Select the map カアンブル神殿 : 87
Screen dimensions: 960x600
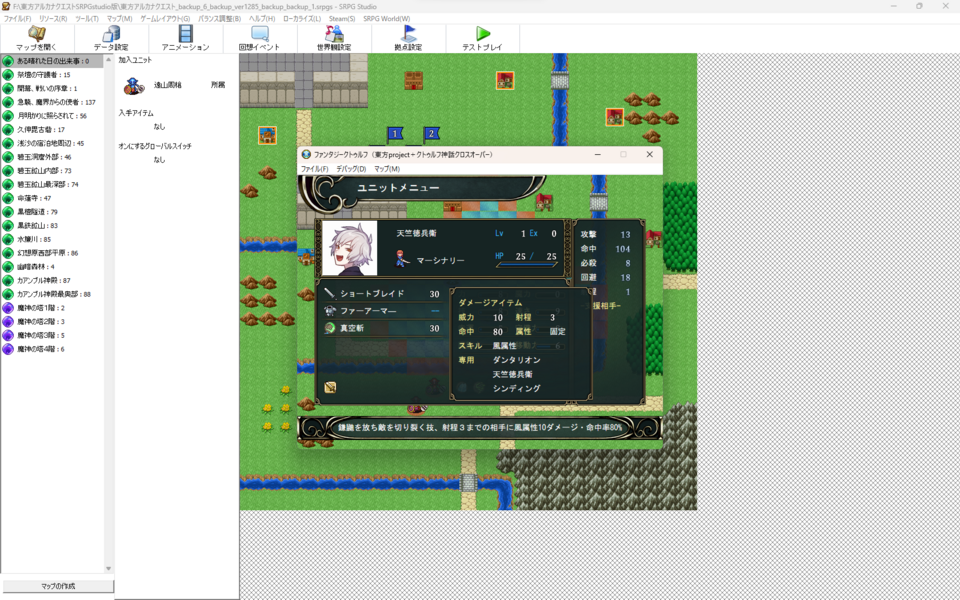(53, 280)
